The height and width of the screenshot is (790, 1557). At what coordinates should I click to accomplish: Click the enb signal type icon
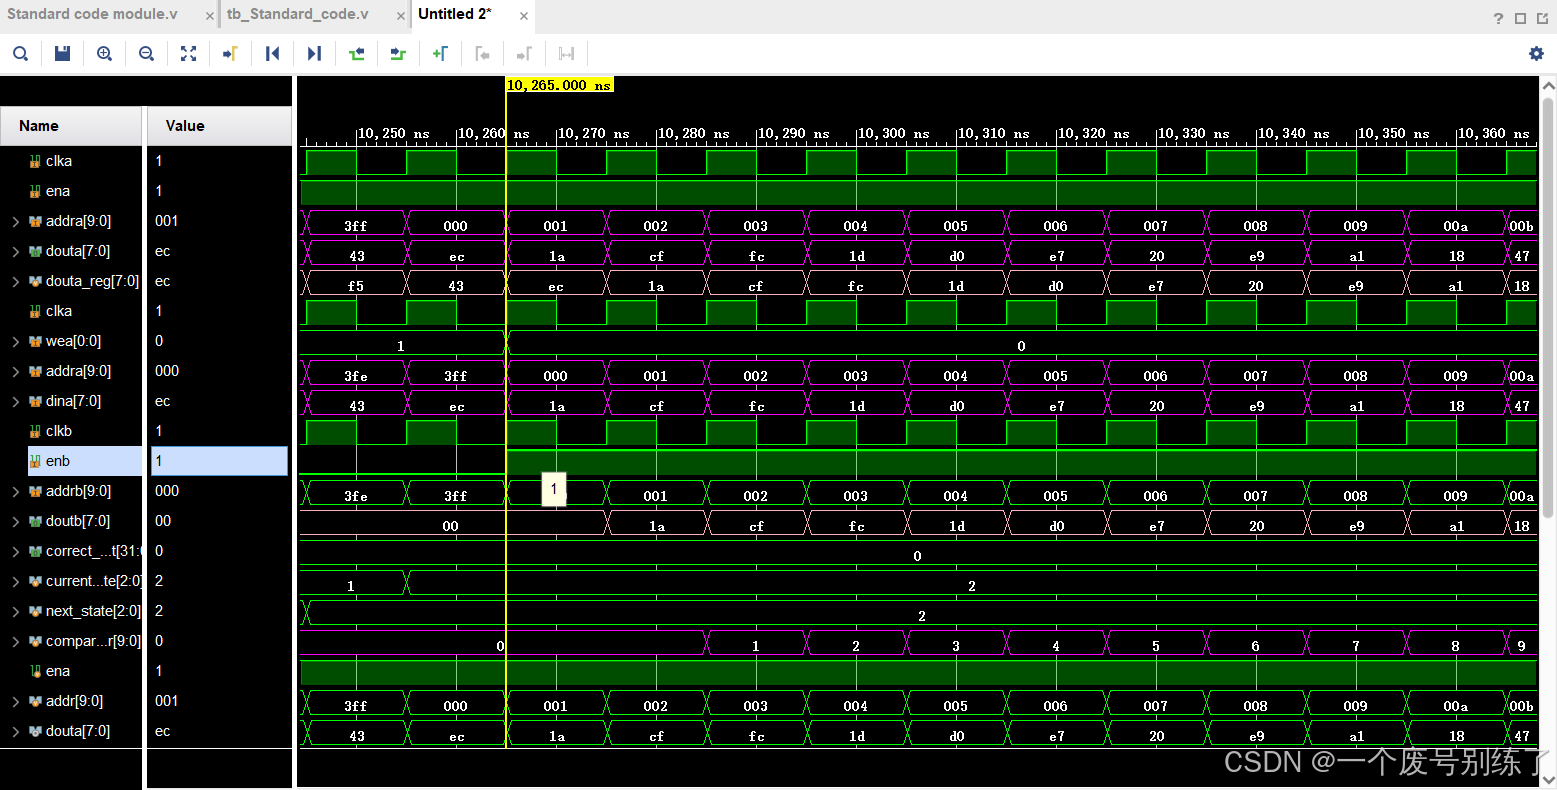[x=35, y=461]
